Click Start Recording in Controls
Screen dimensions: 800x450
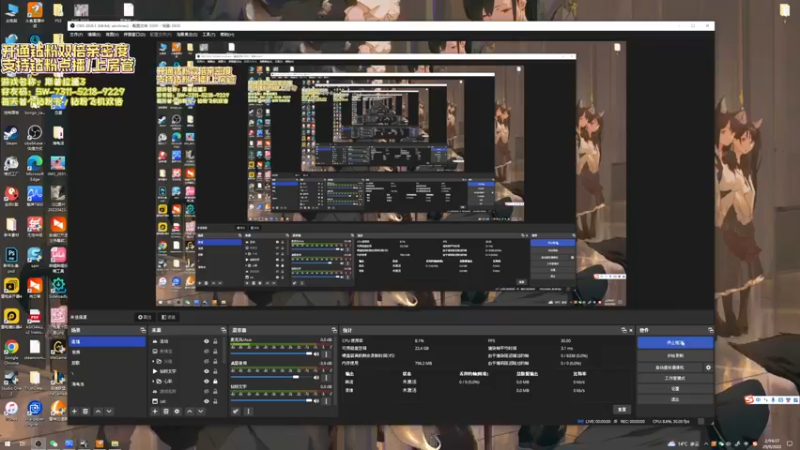point(675,356)
